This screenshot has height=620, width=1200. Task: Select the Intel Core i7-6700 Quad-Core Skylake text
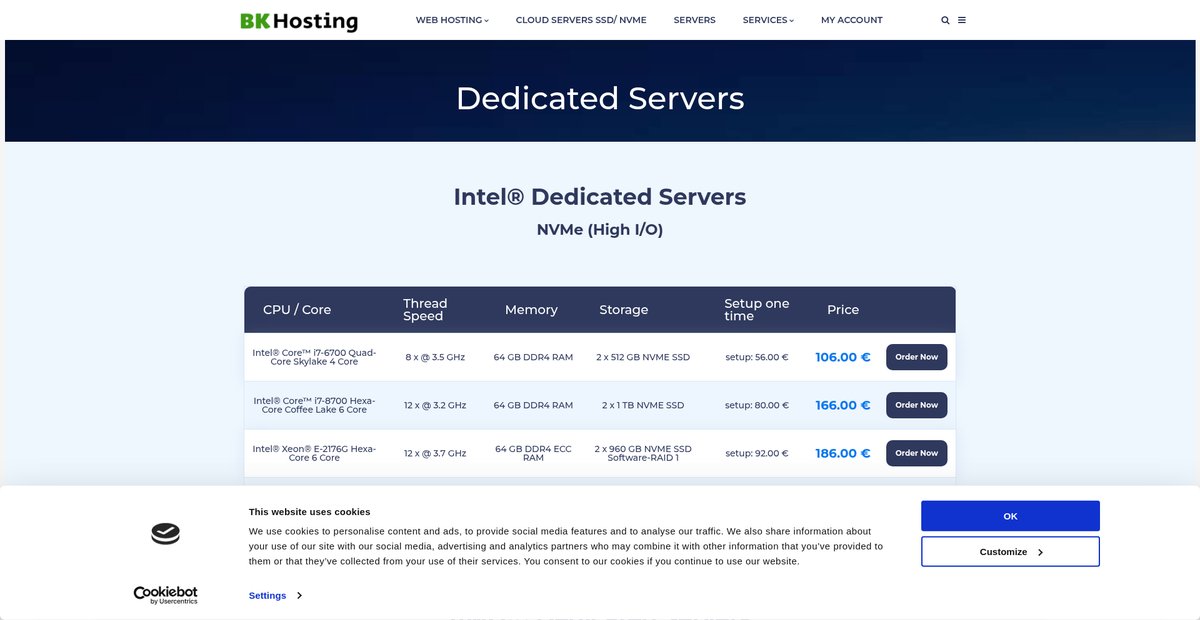coord(314,357)
